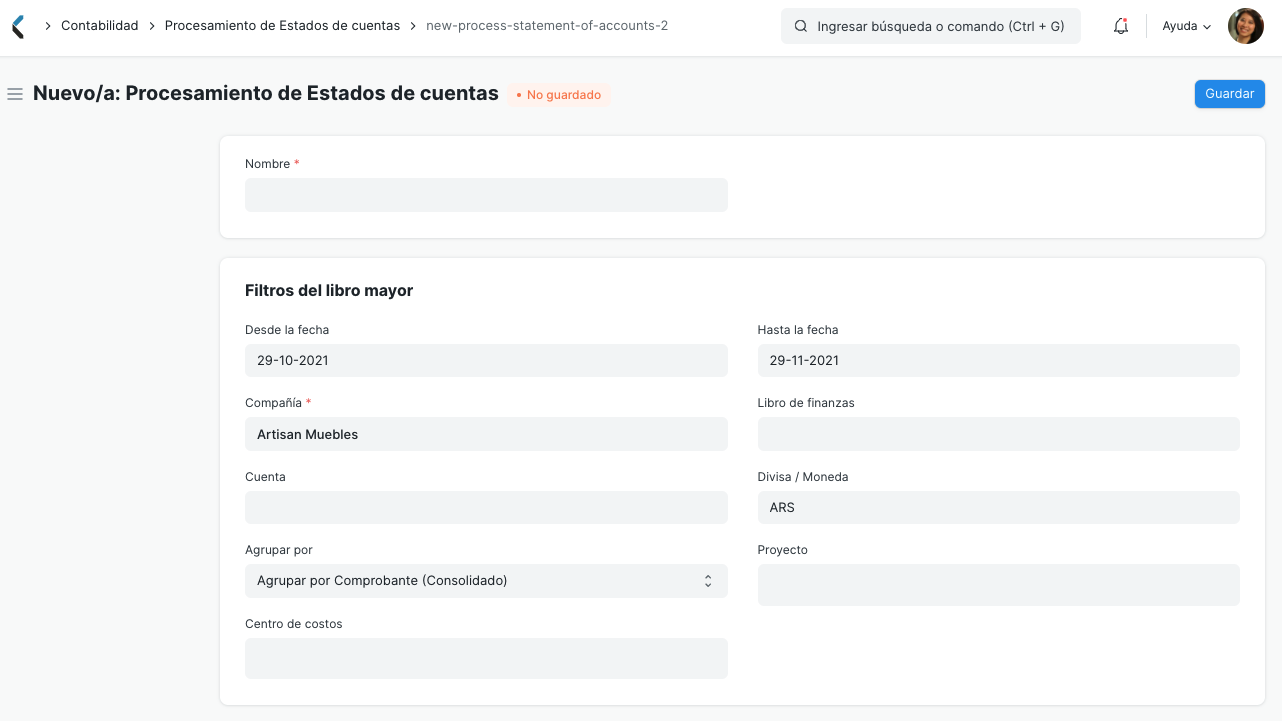Select the Contabilidad breadcrumb item

click(x=99, y=25)
